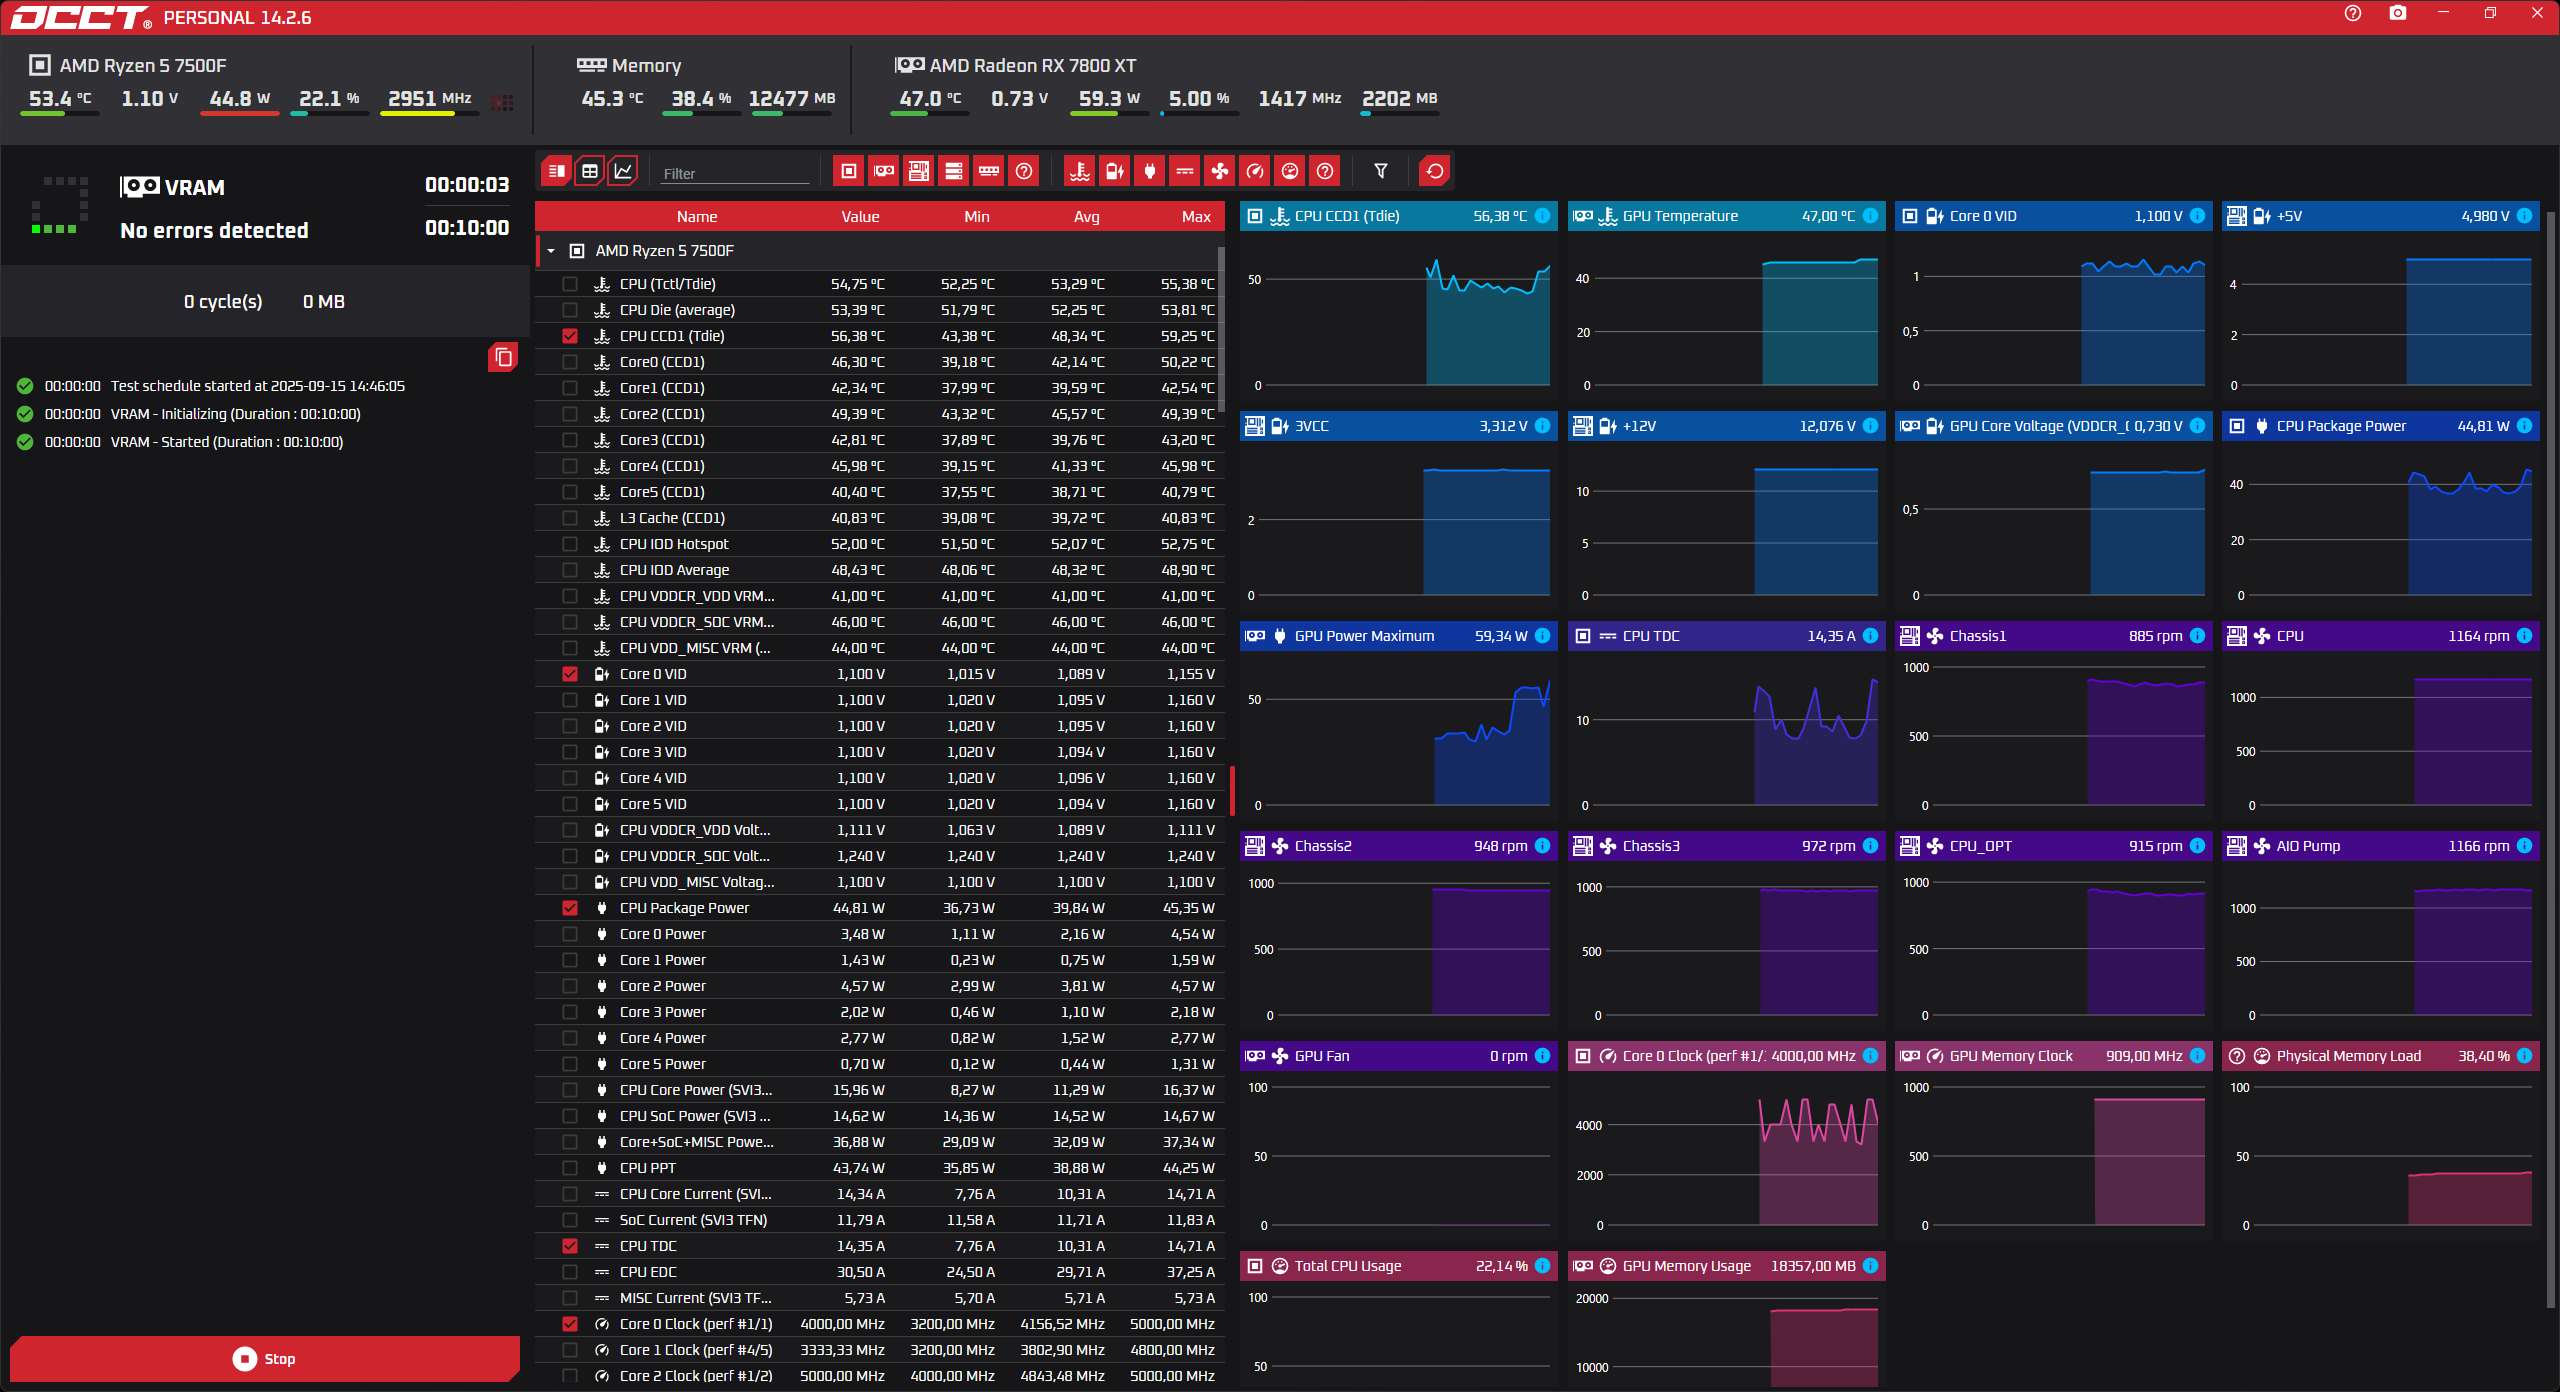
Task: Toggle the GPU device filter icon
Action: click(884, 171)
